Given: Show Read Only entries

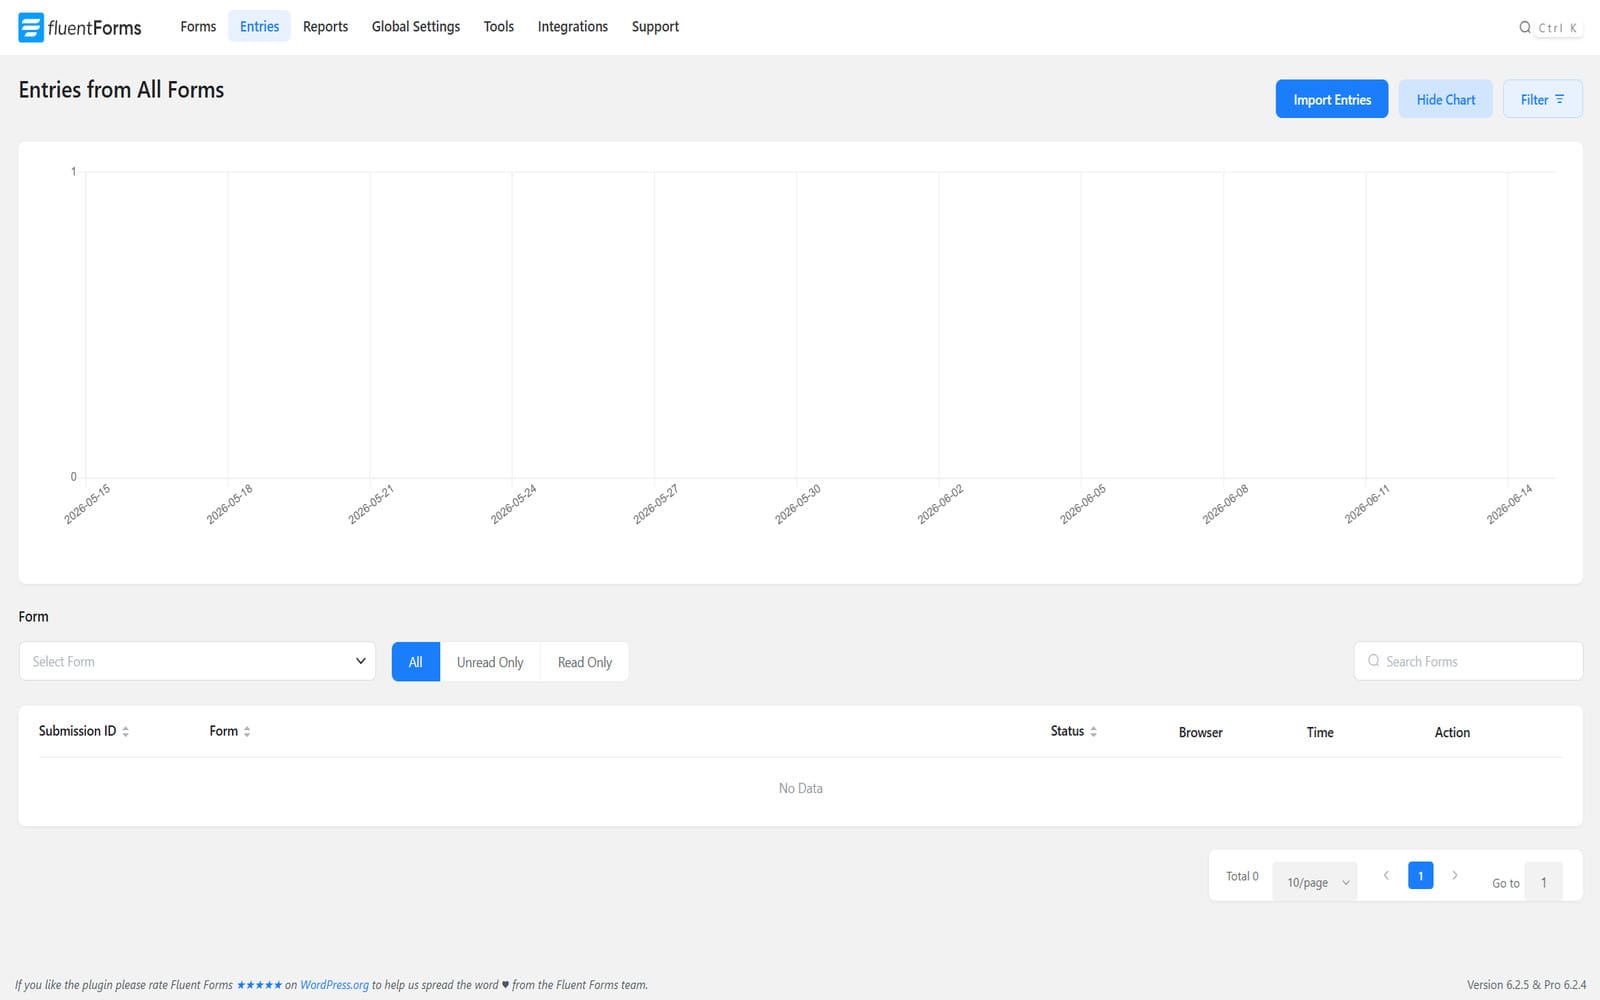Looking at the screenshot, I should 585,662.
